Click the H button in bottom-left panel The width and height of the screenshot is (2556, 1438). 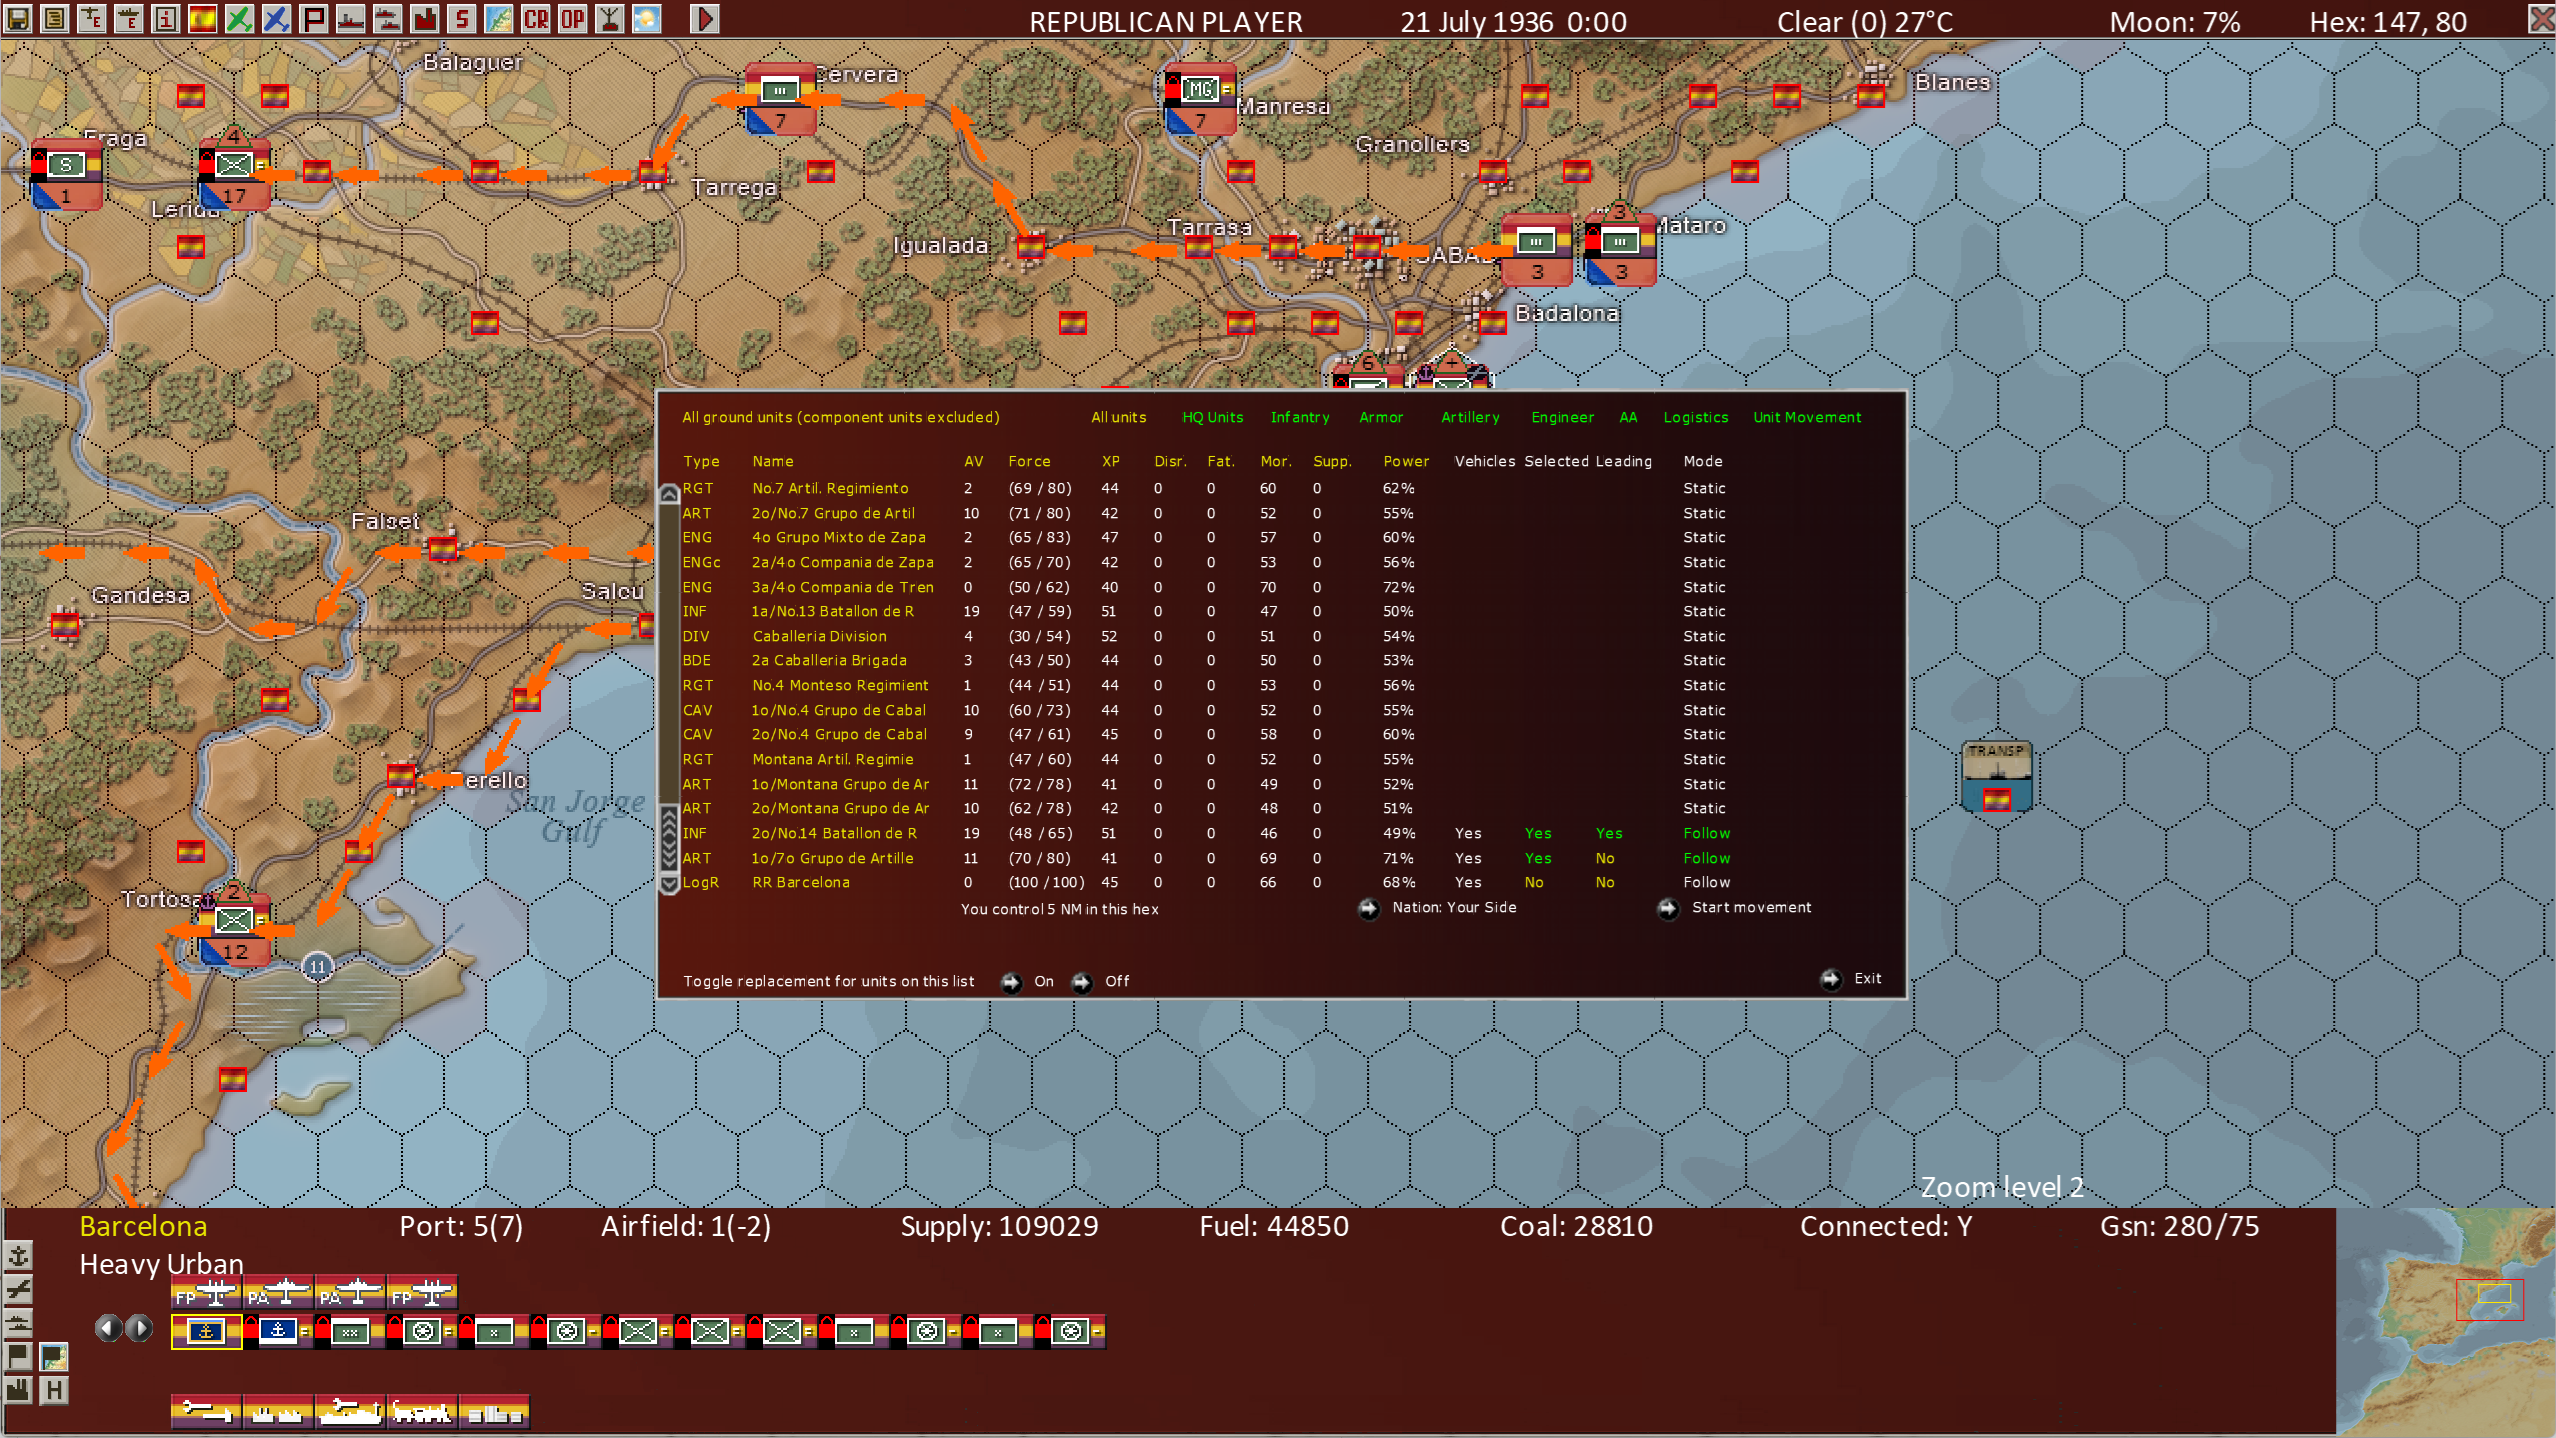pyautogui.click(x=54, y=1390)
